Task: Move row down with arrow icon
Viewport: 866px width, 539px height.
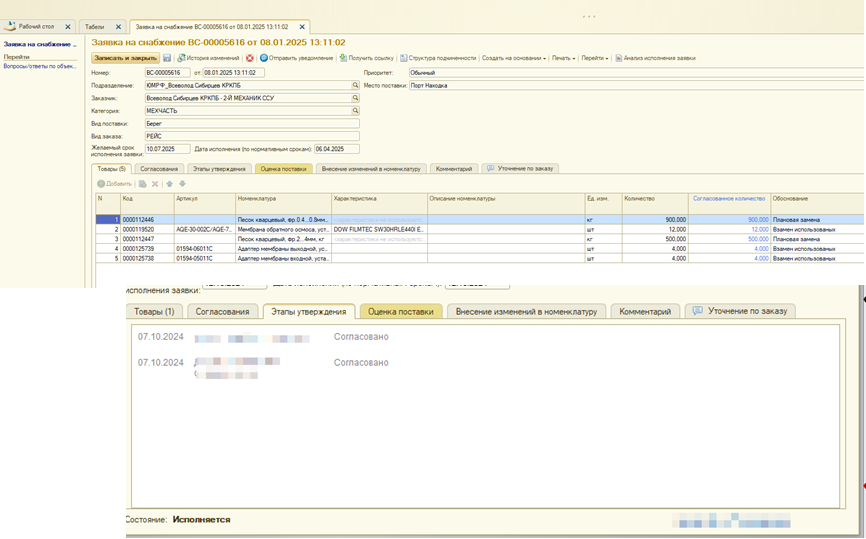Action: coord(182,184)
